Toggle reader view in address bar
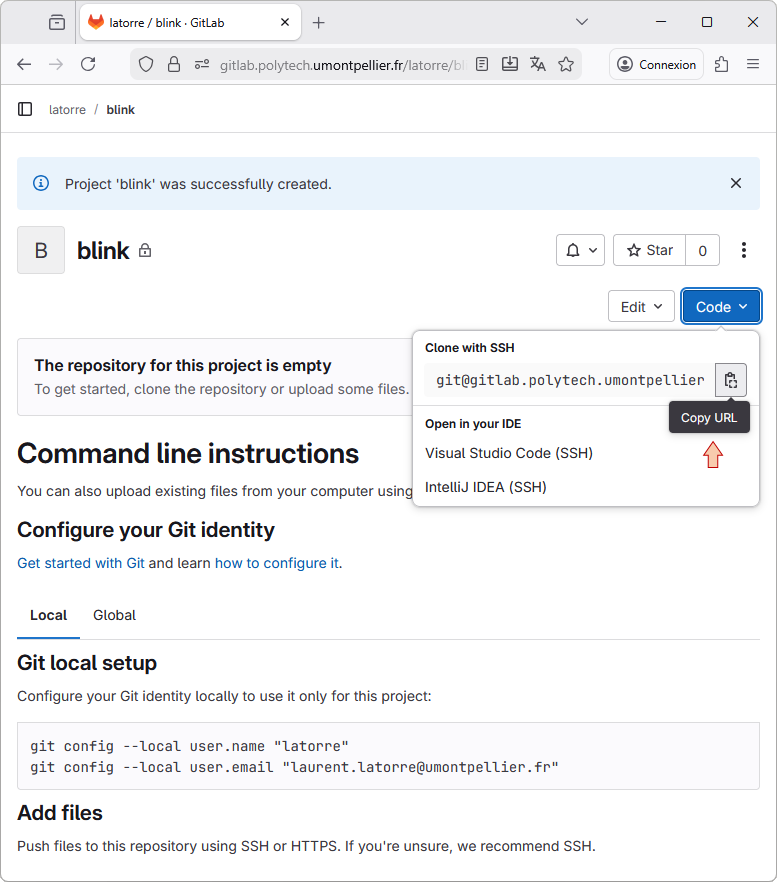The image size is (777, 882). click(482, 64)
